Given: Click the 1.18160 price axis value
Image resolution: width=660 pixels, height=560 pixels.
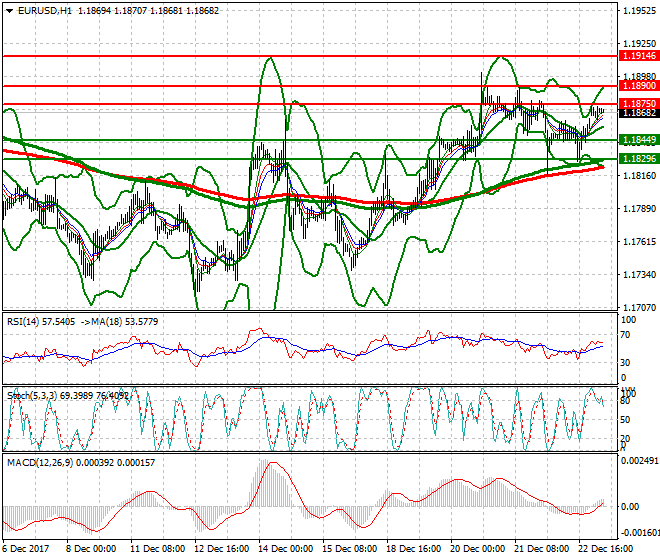Looking at the screenshot, I should pyautogui.click(x=639, y=176).
